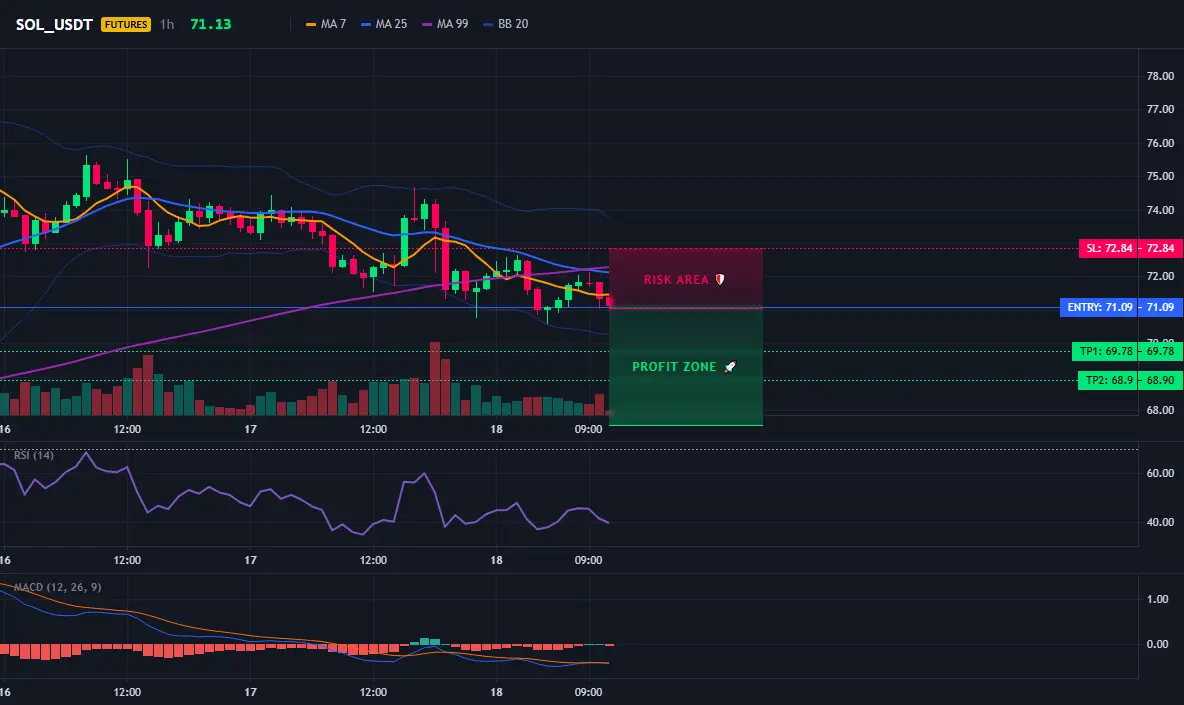Click the 40.00 RSI axis value
The image size is (1184, 705).
click(1160, 522)
